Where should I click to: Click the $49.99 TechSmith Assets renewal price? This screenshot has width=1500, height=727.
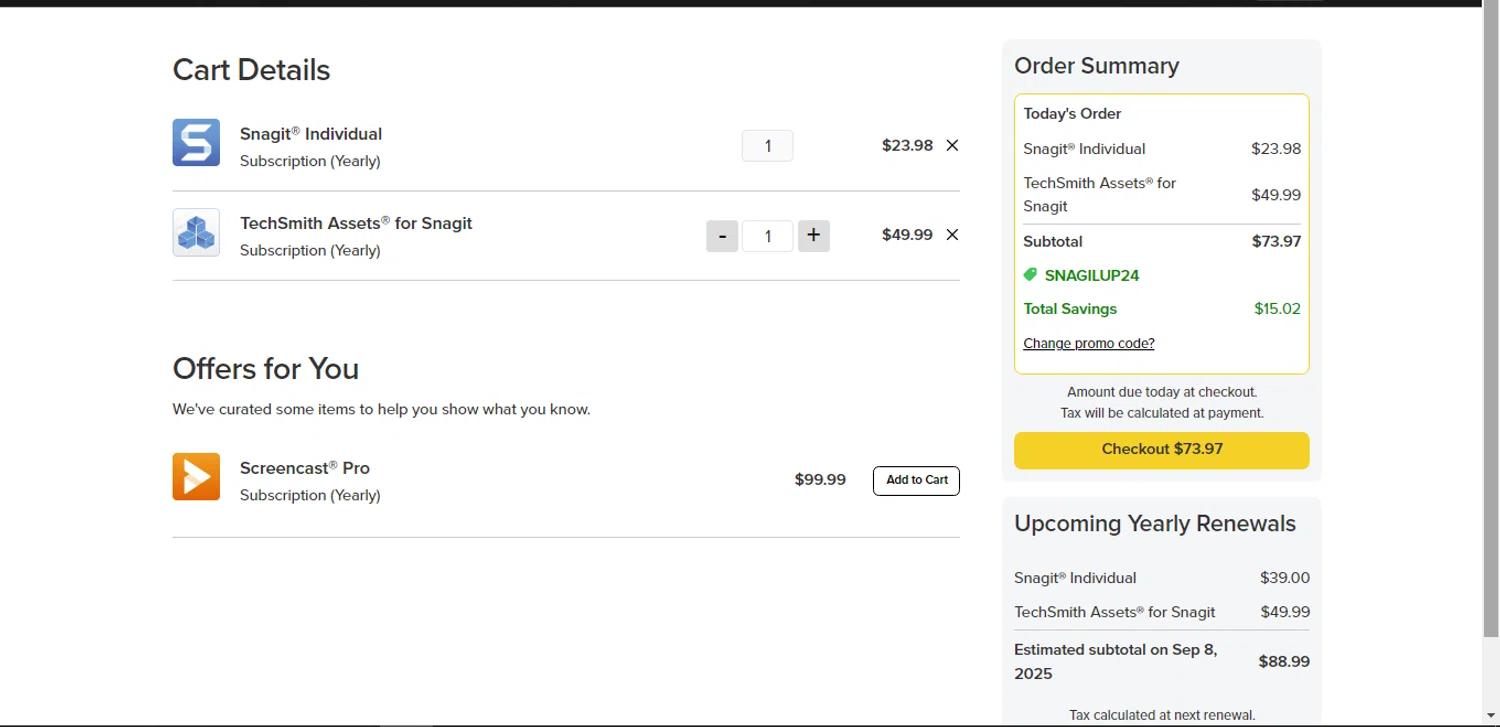tap(1285, 611)
